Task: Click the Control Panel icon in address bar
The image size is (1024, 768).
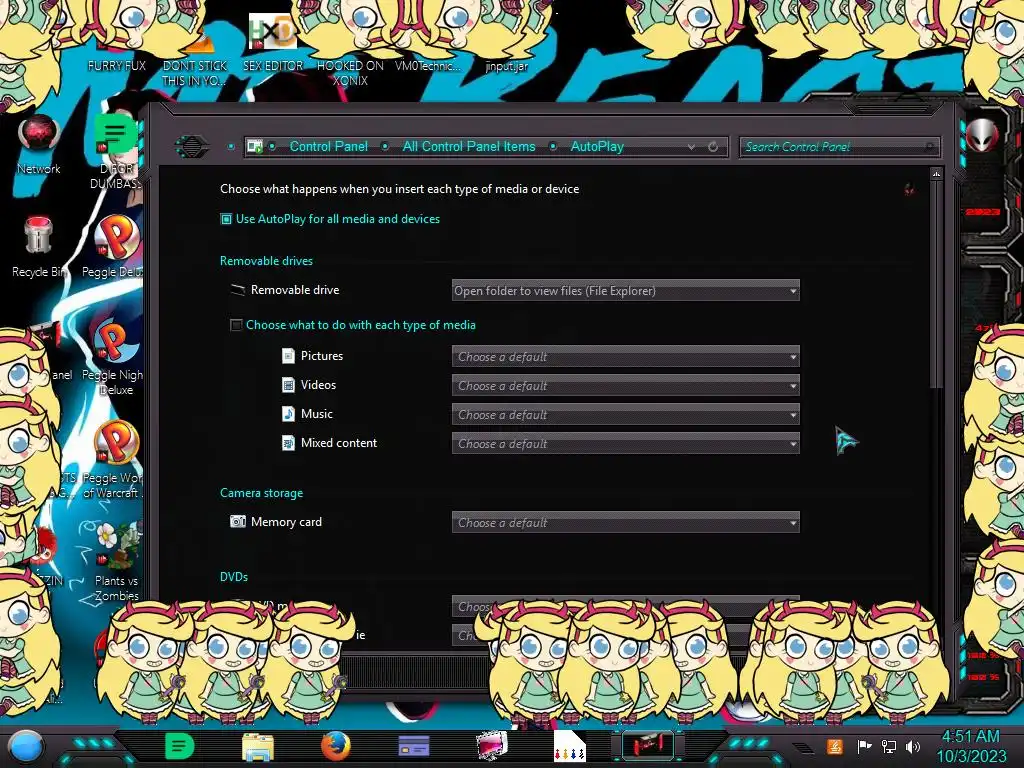Action: click(x=255, y=147)
